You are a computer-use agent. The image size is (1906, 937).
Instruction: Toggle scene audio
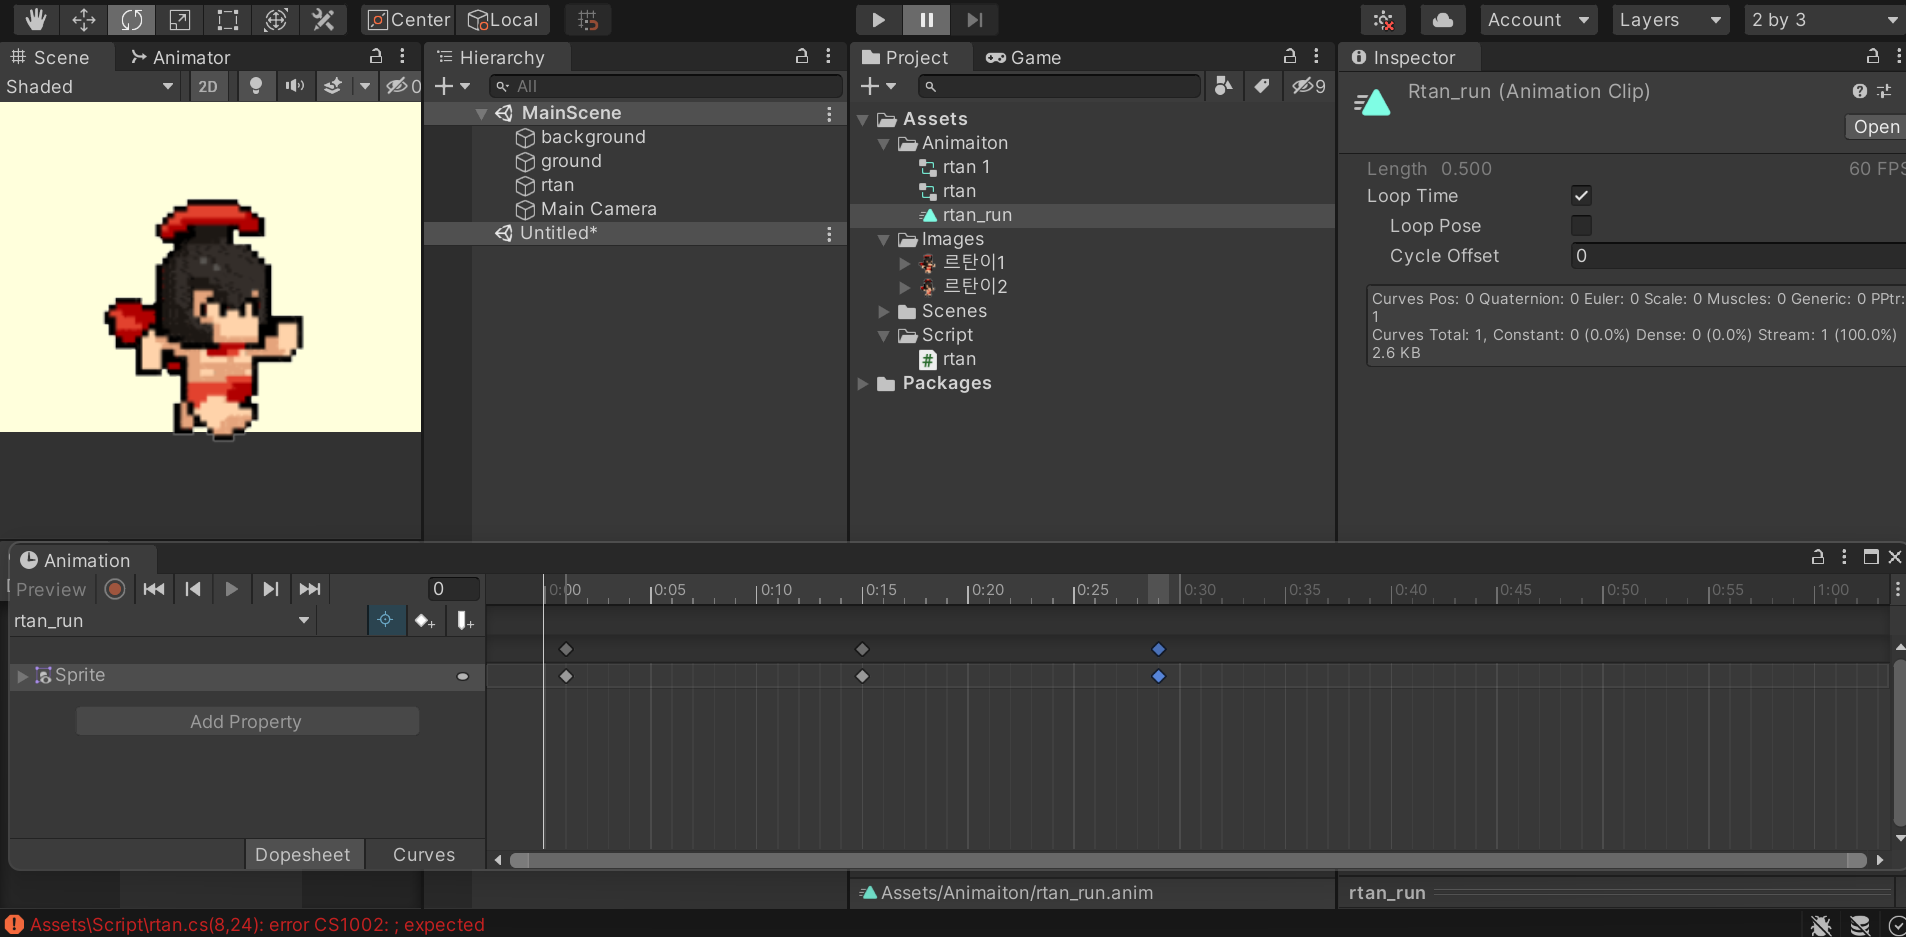pos(294,86)
